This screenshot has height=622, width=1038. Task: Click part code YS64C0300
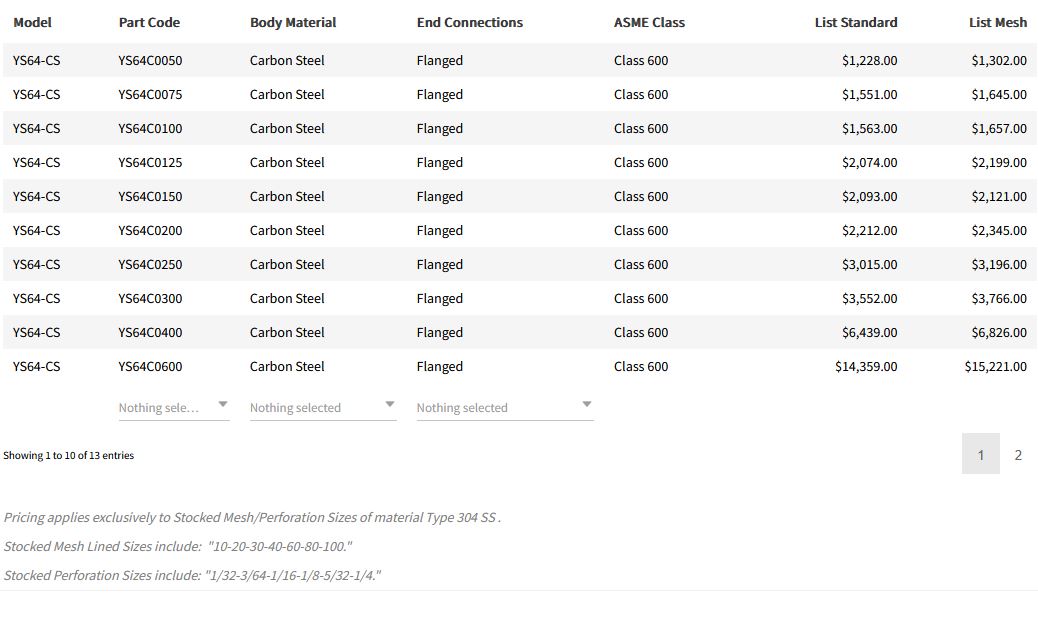150,298
